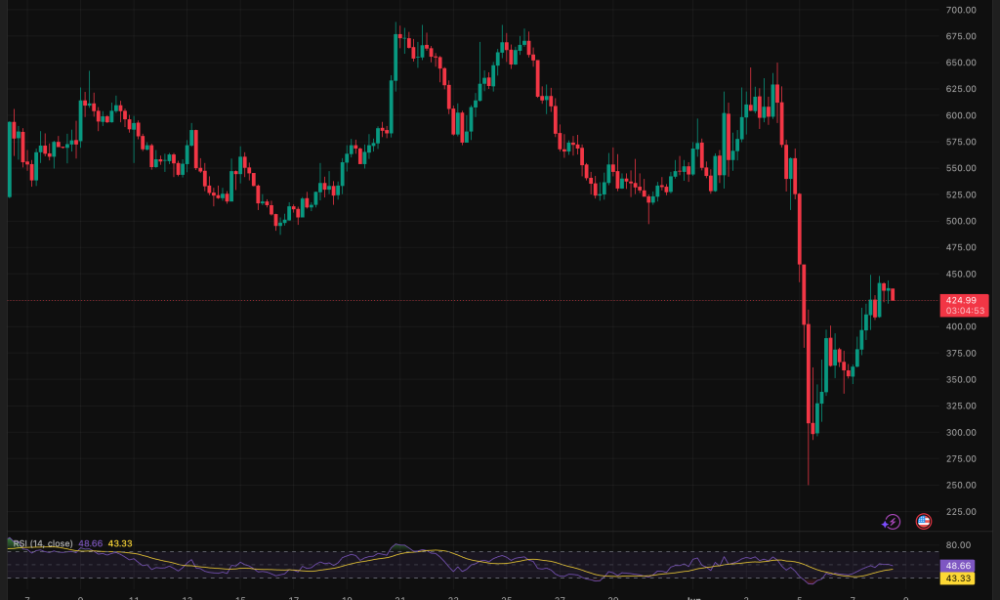Click the red 424.99 current price label
Viewport: 1000px width, 600px height.
click(961, 300)
